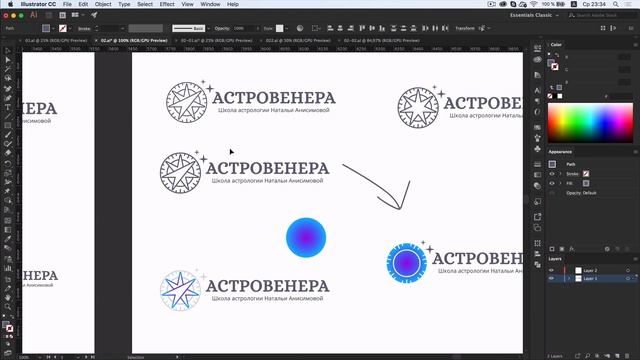Click the target circle of Layer 2
640x360 pixels.
(628, 270)
